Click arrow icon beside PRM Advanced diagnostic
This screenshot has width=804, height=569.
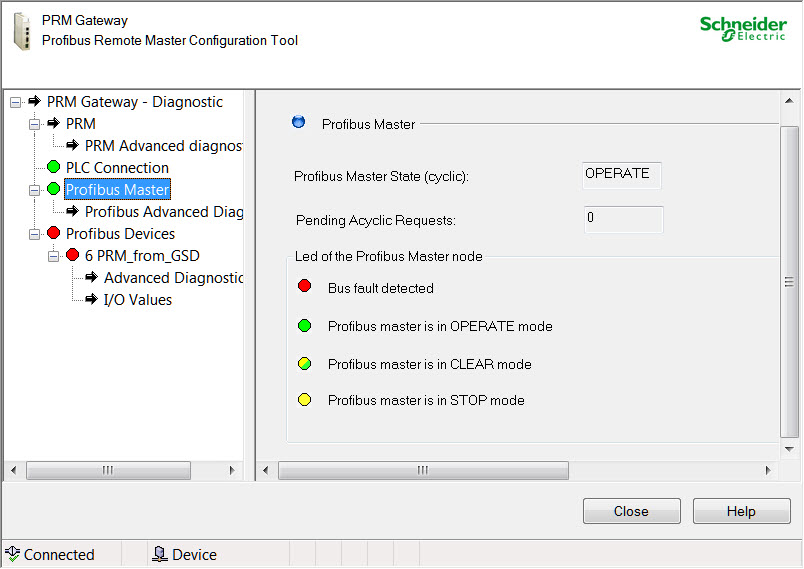(72, 145)
